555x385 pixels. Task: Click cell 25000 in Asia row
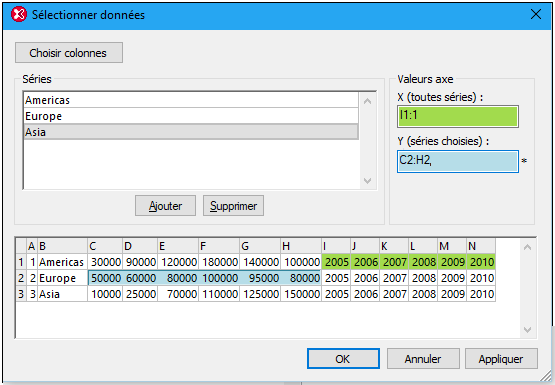point(140,294)
